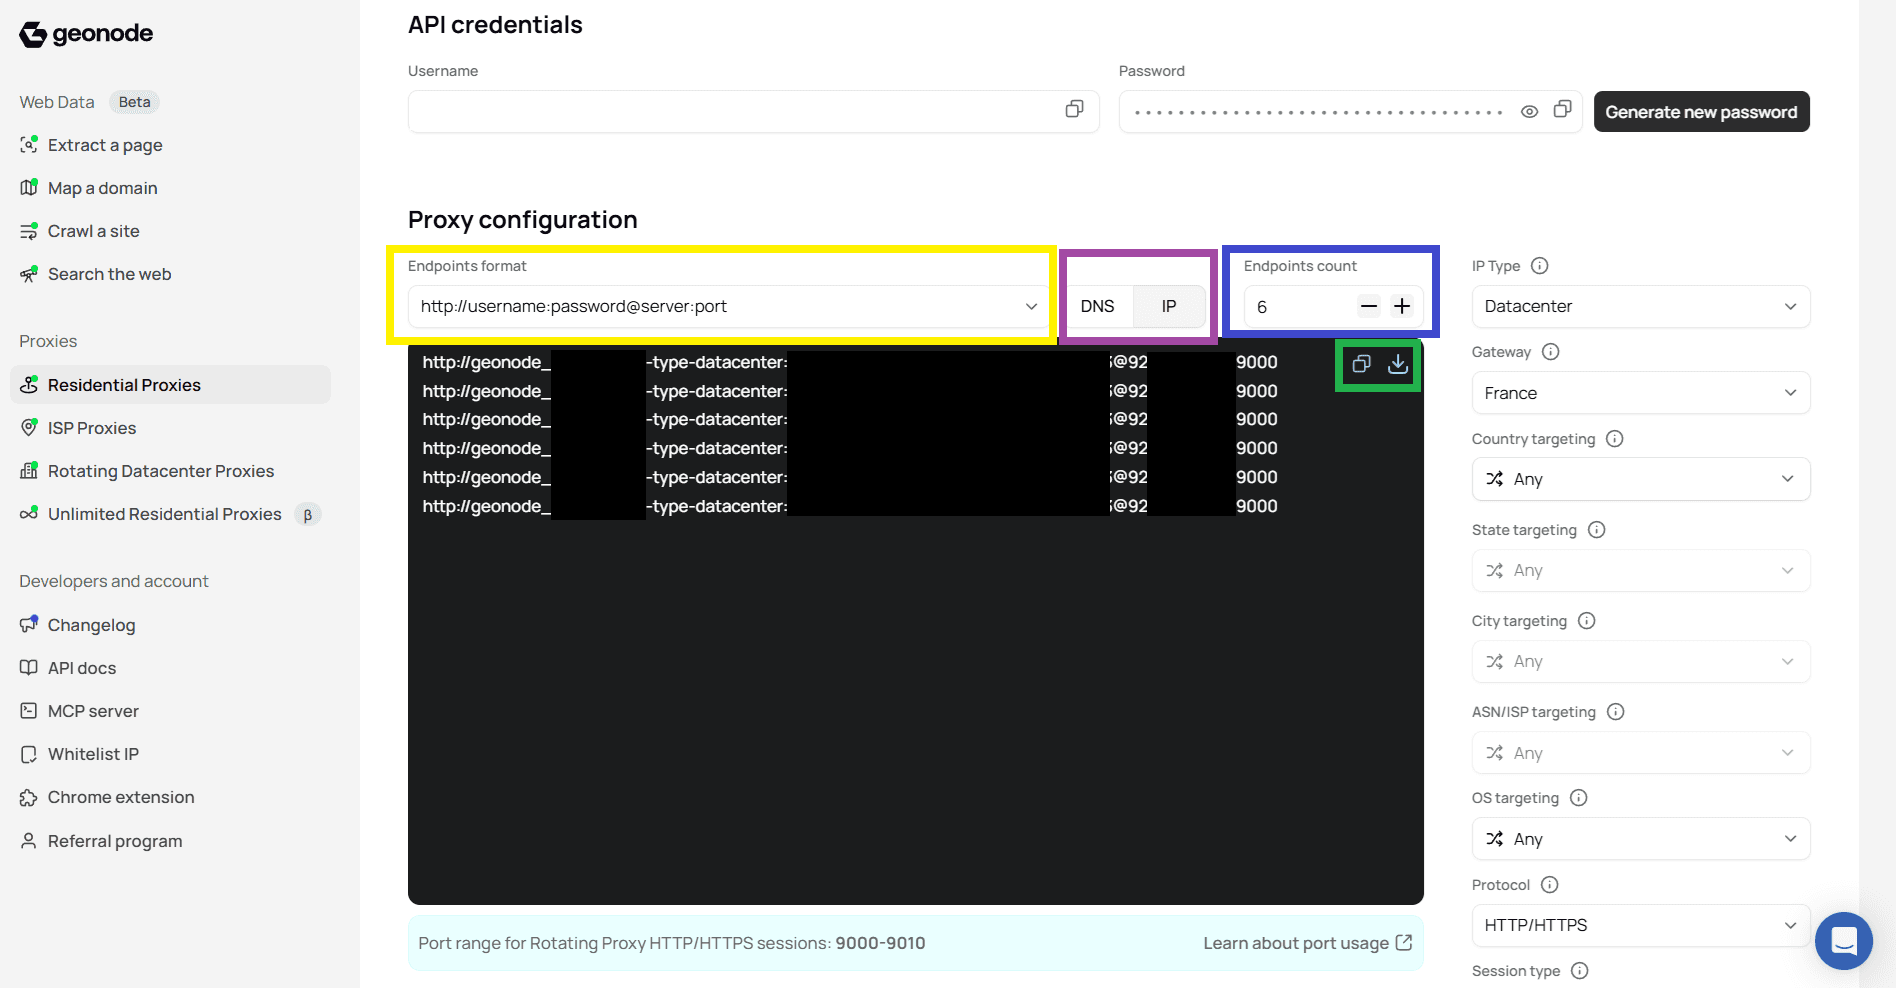Click the geonode logo
The width and height of the screenshot is (1896, 988).
pos(86,34)
